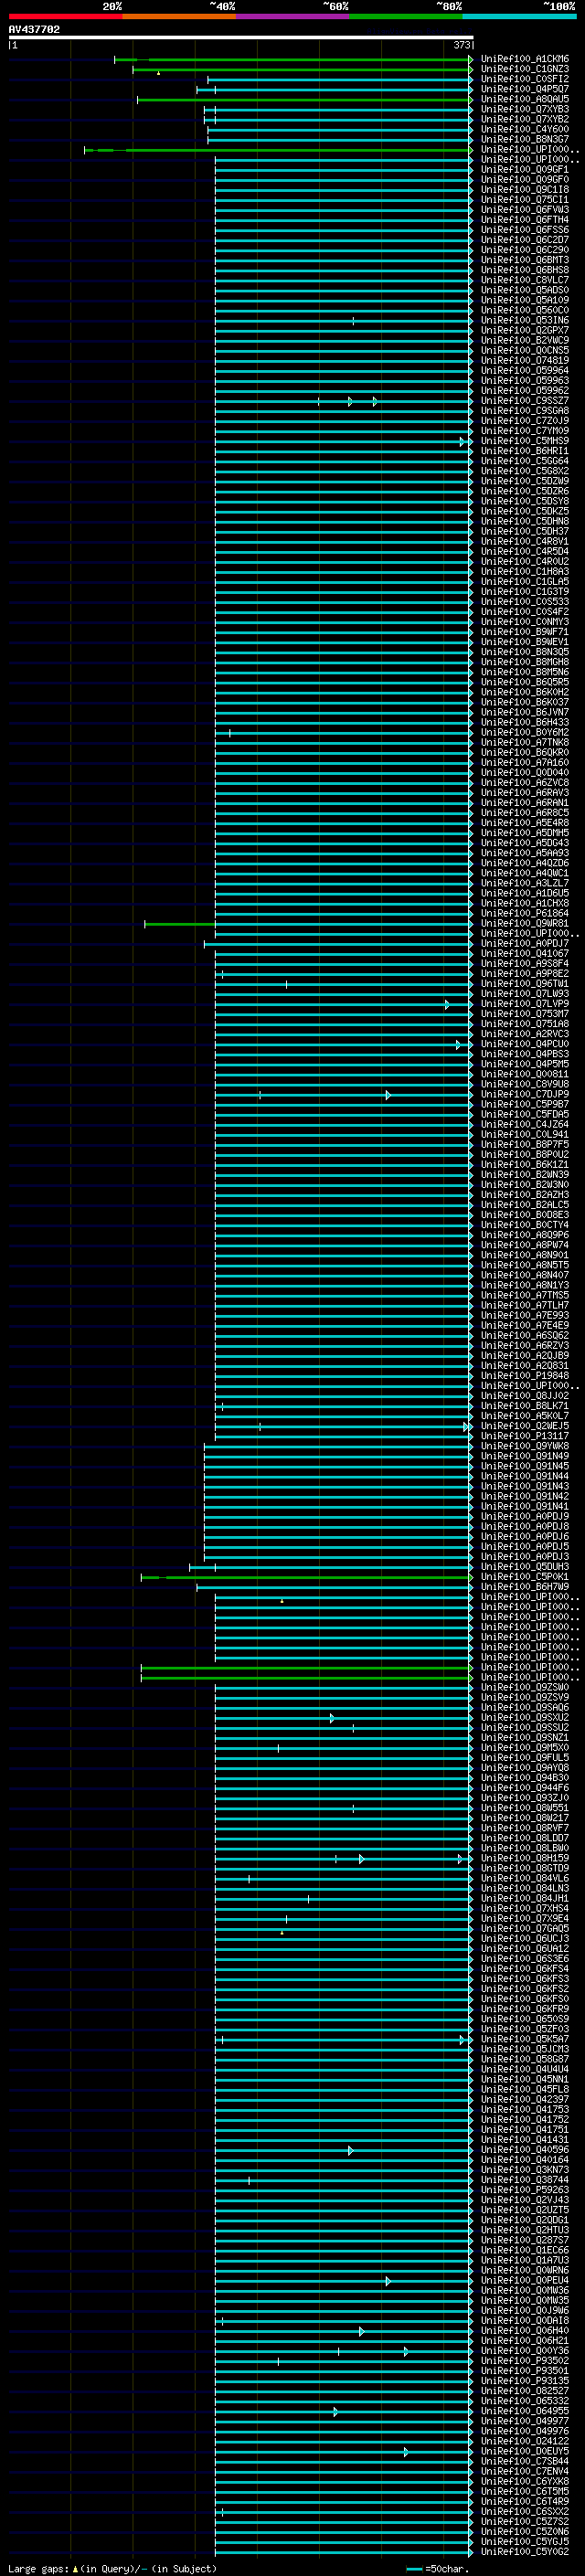This screenshot has width=585, height=2576.
Task: Select hit label UniRef100_A9S8F4
Action: coord(525,963)
